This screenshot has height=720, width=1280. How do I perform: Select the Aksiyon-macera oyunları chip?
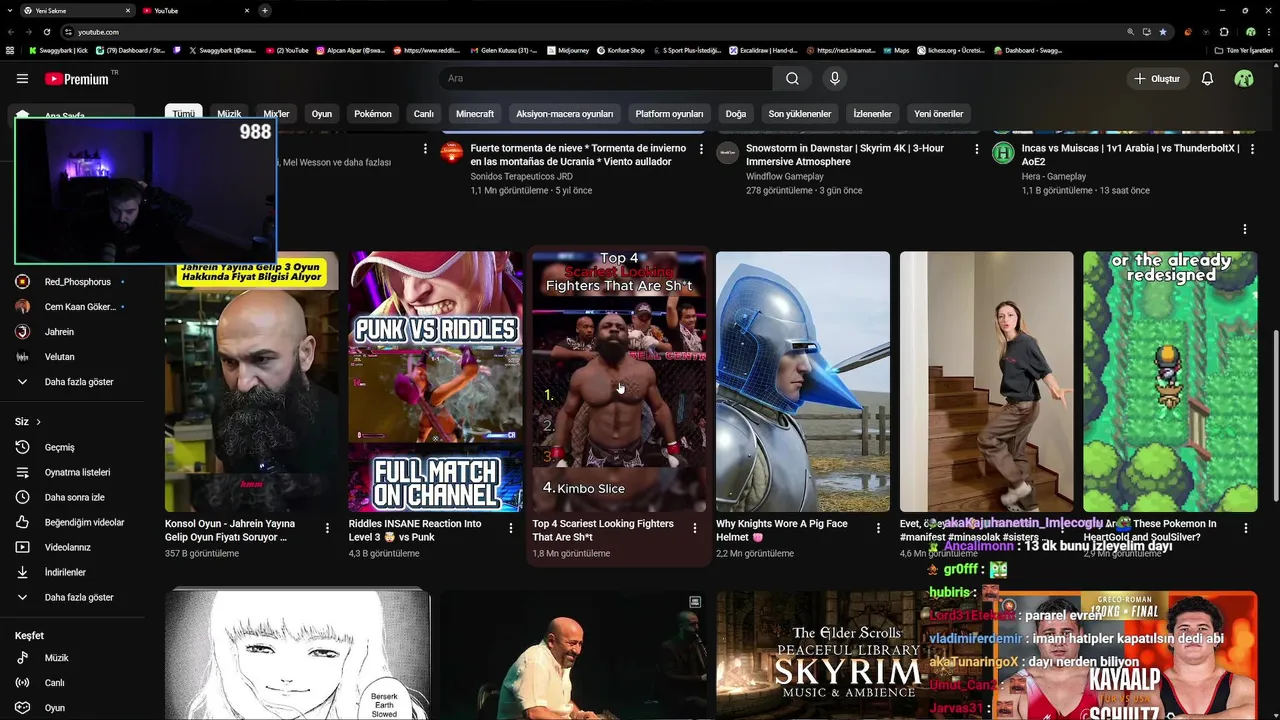564,114
